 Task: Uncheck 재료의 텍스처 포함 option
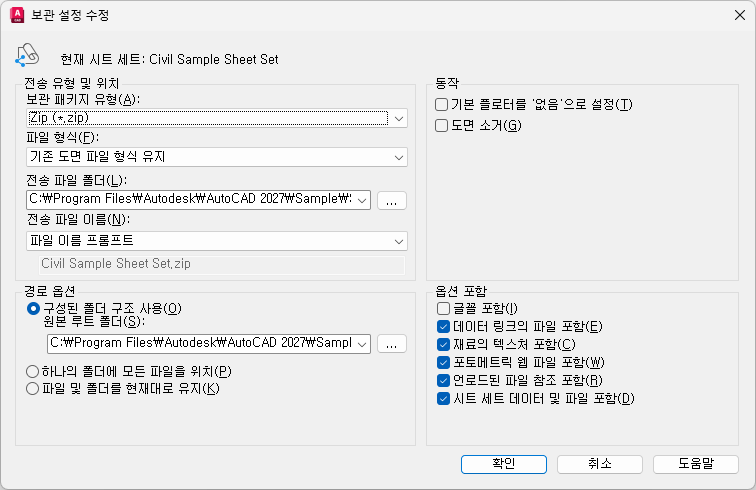(443, 345)
